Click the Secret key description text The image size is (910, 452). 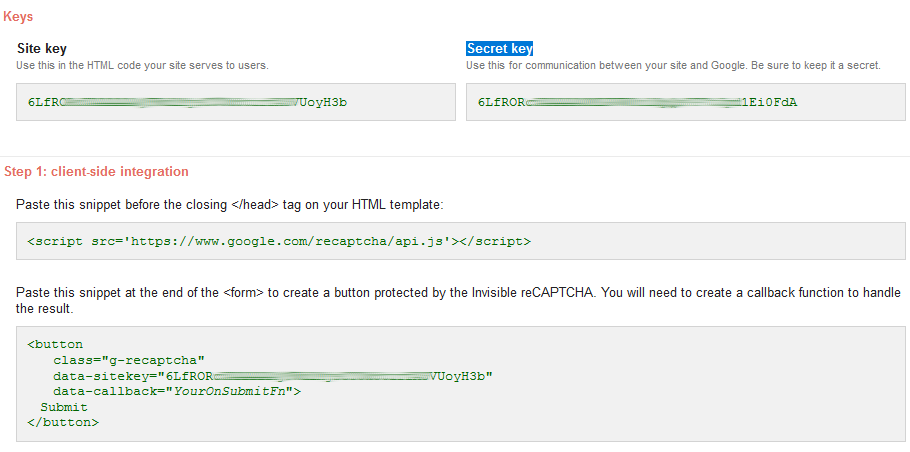(672, 65)
